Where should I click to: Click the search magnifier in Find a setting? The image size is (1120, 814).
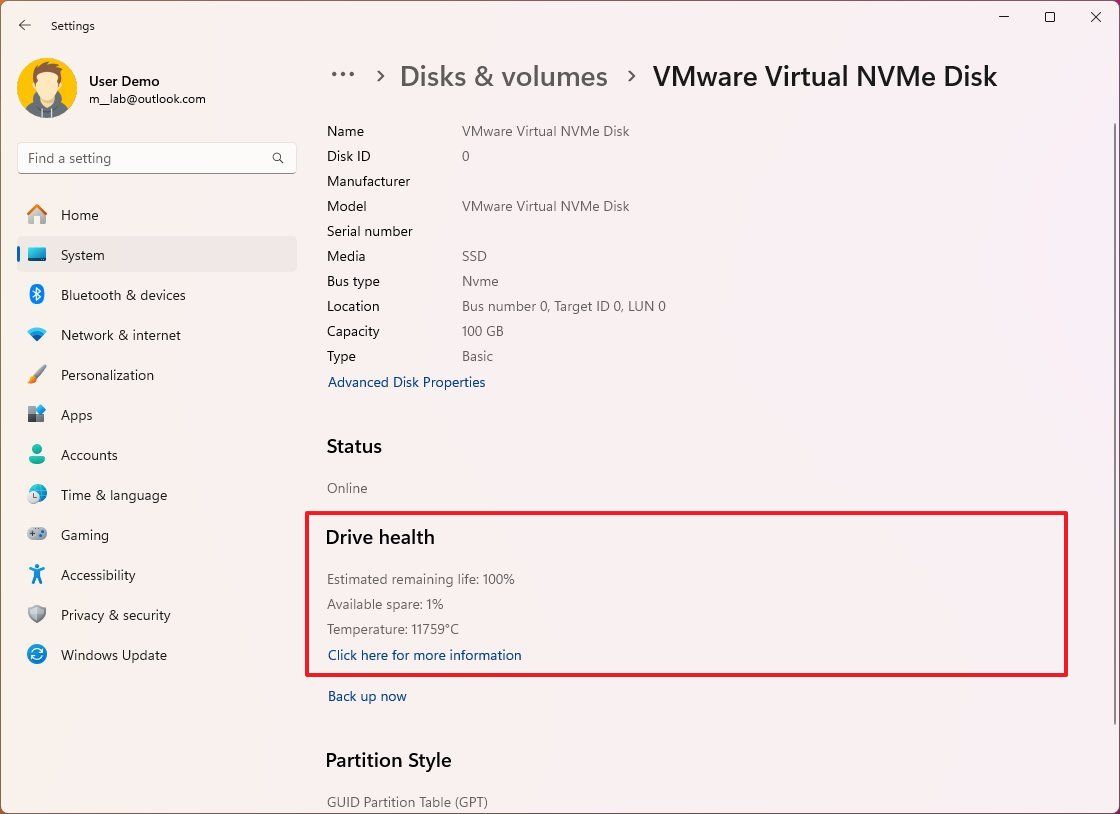click(x=277, y=158)
